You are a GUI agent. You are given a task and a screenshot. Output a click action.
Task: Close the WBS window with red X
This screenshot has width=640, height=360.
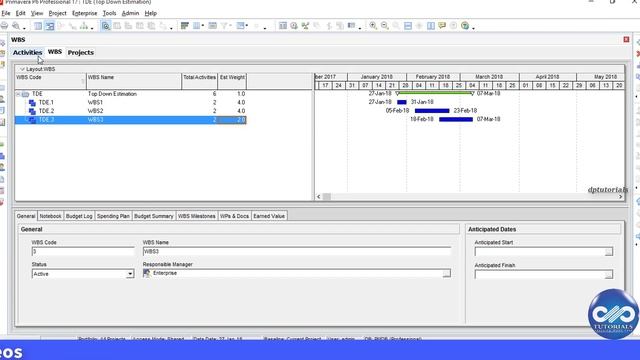point(627,40)
